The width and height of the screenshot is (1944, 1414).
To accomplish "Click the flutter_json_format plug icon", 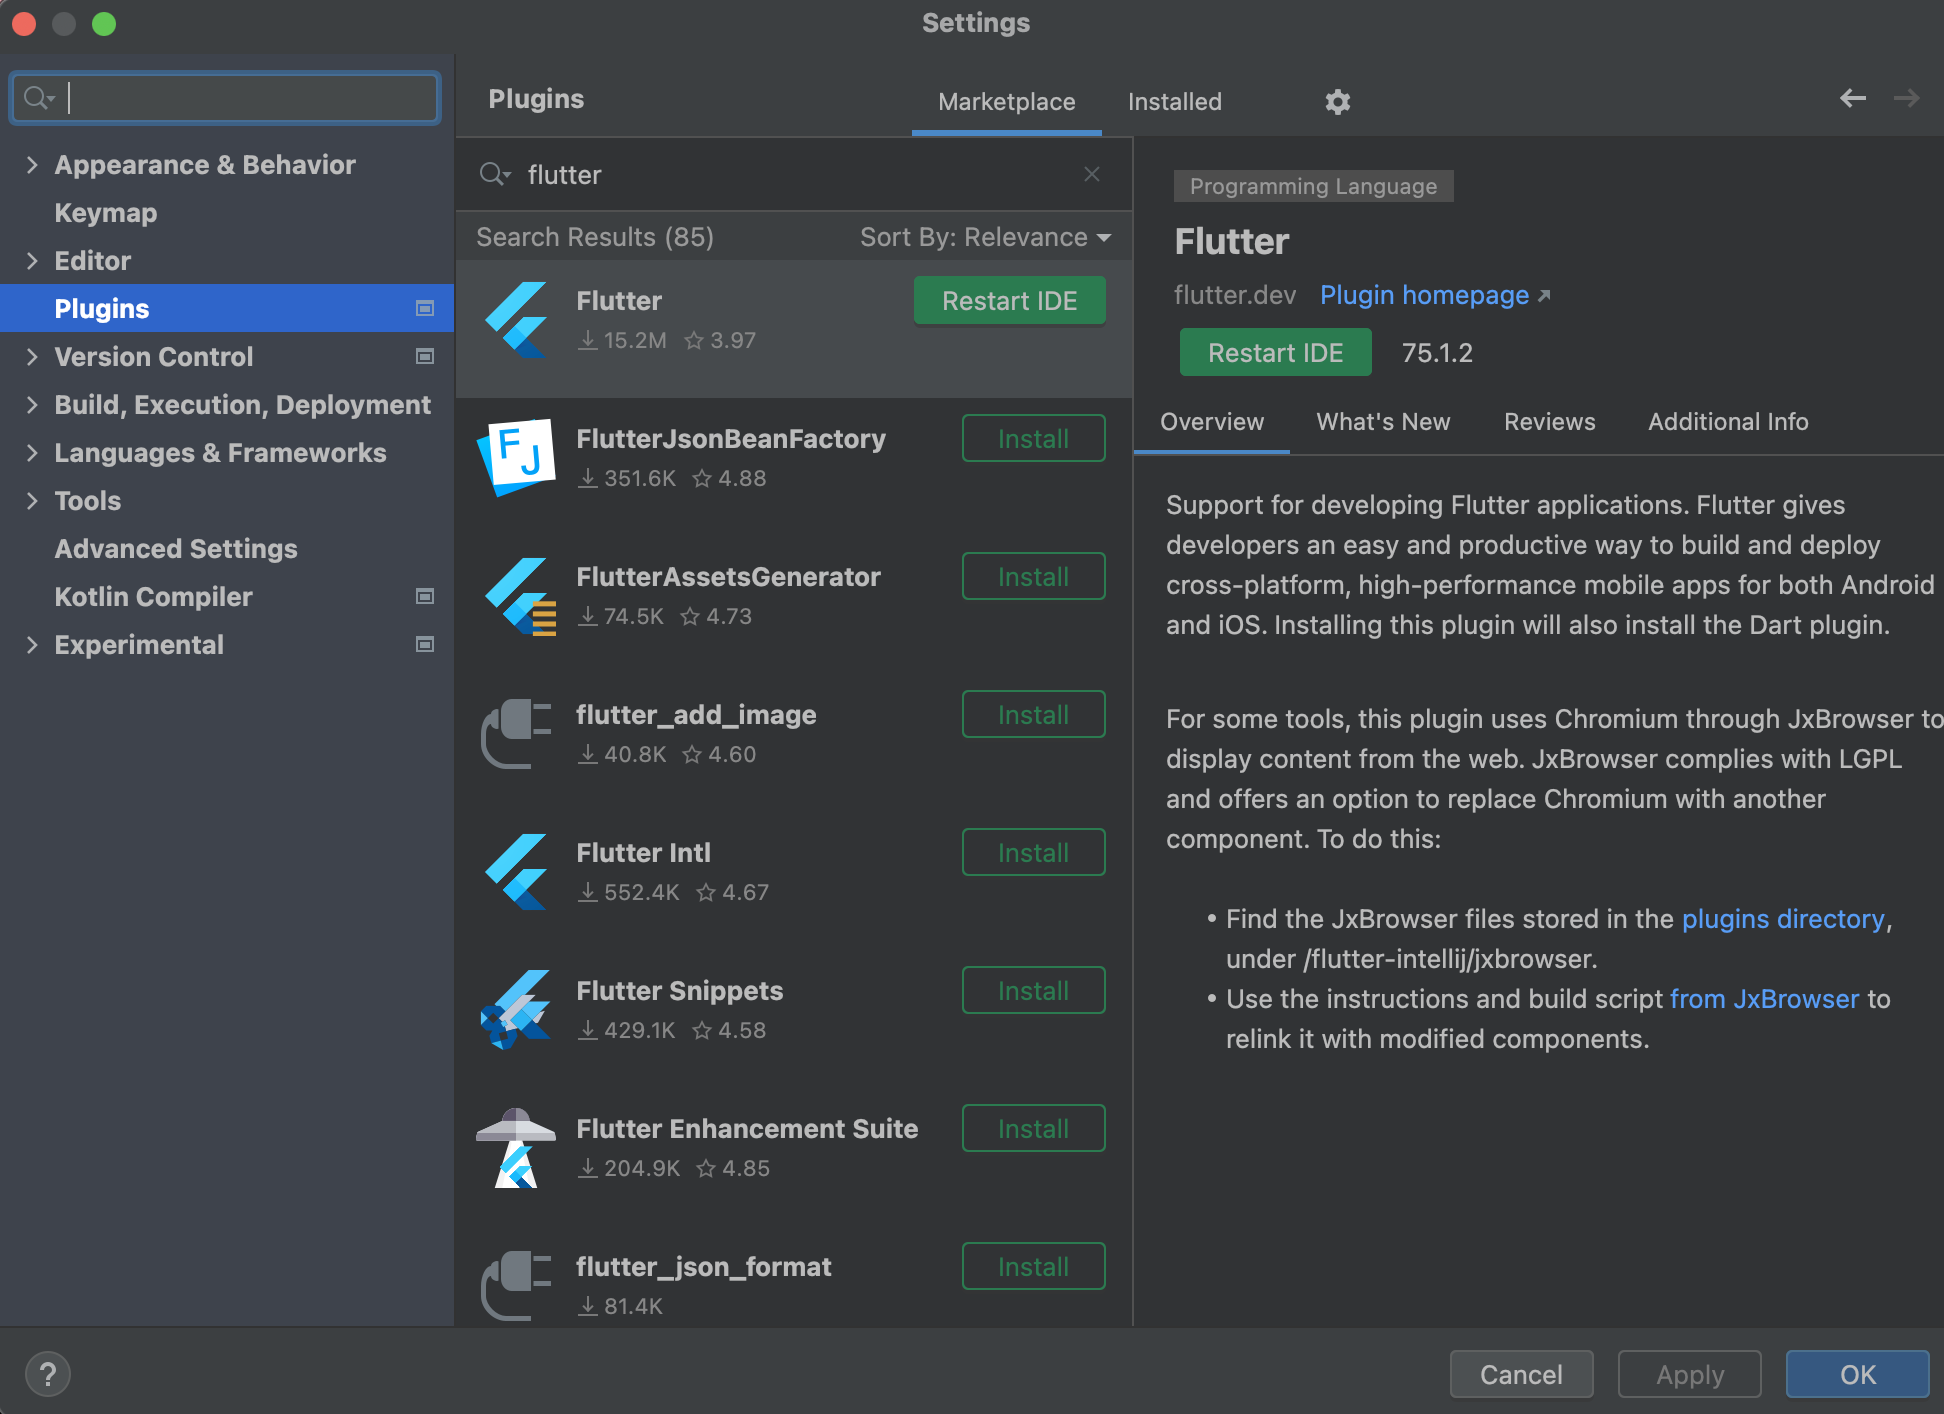I will click(x=517, y=1286).
